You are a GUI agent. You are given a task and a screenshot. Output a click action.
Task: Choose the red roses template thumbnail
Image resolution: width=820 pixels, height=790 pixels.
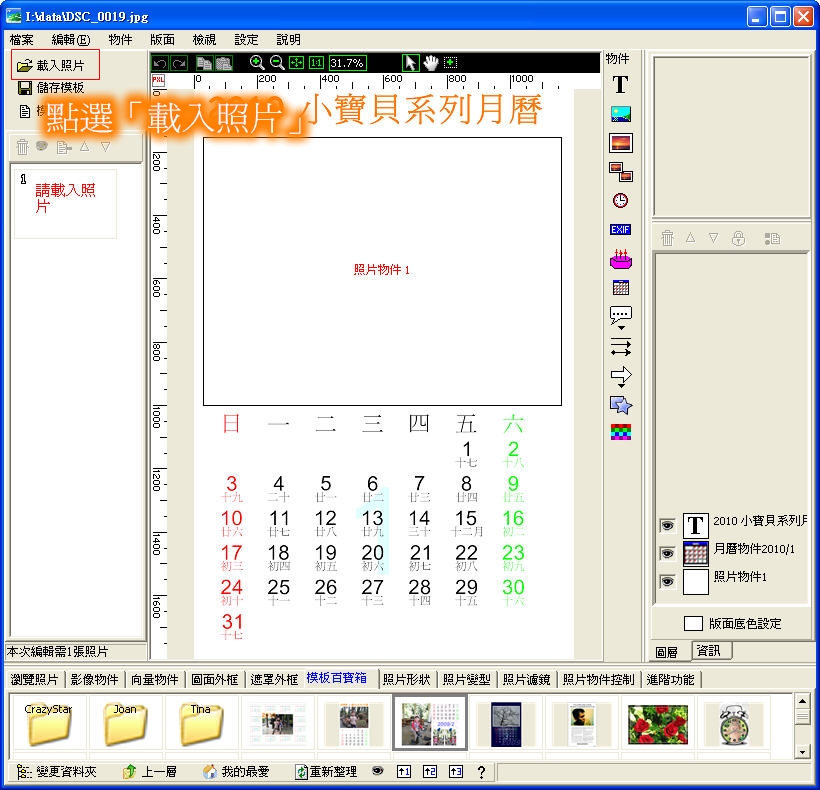coord(658,725)
